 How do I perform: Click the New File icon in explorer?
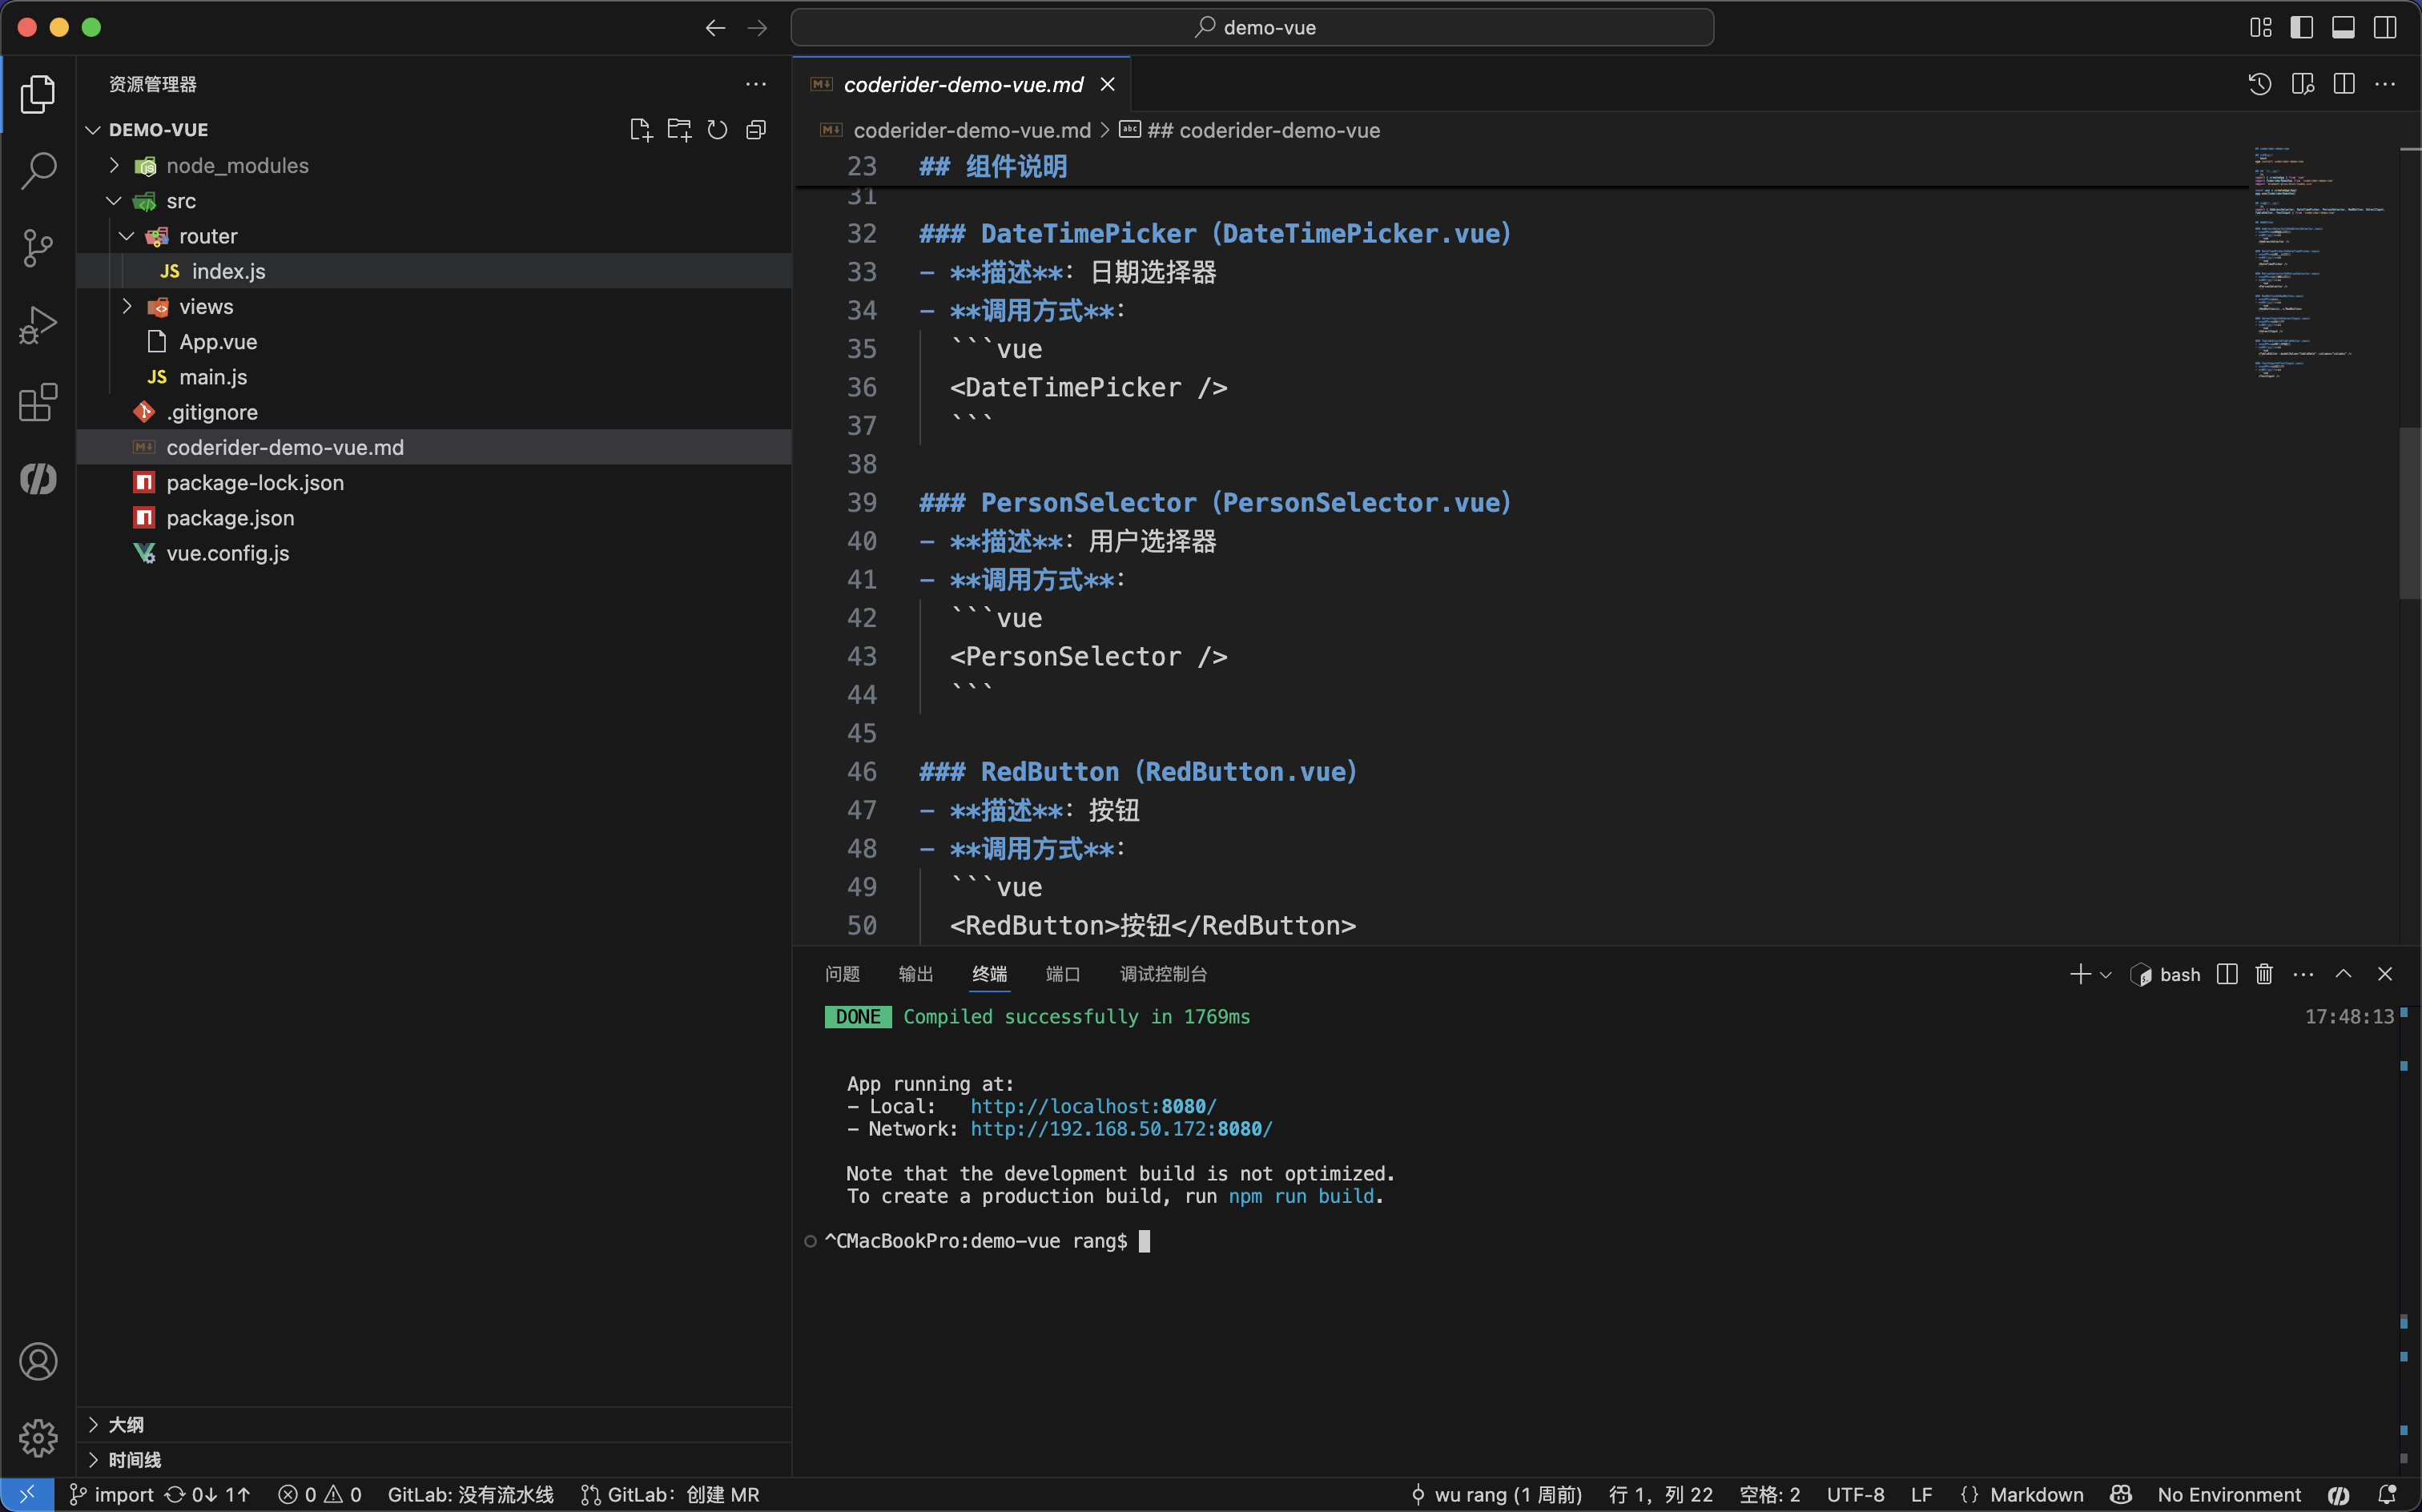(640, 130)
